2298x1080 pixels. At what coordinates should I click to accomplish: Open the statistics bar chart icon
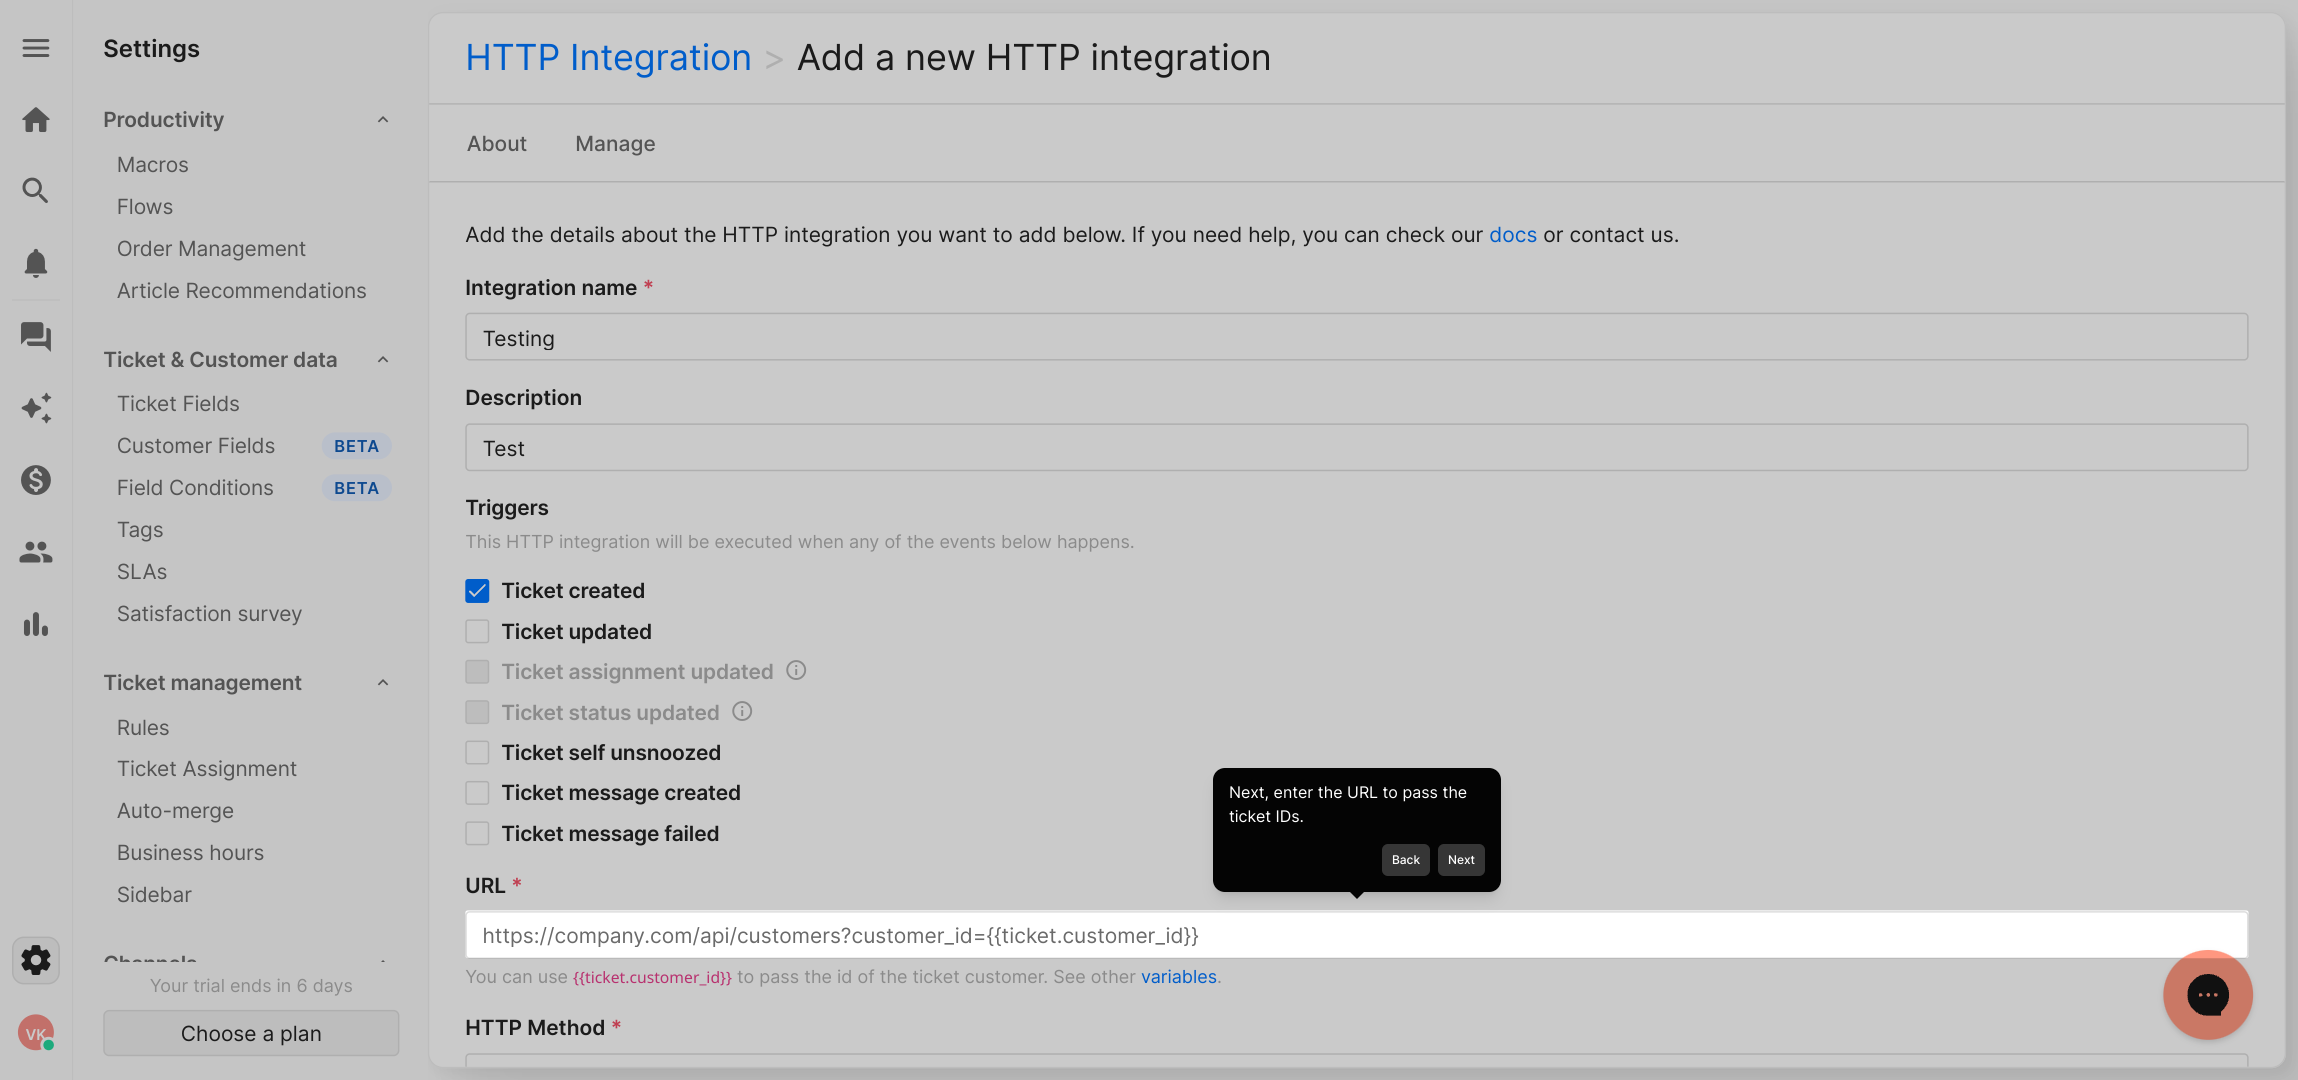(x=36, y=624)
